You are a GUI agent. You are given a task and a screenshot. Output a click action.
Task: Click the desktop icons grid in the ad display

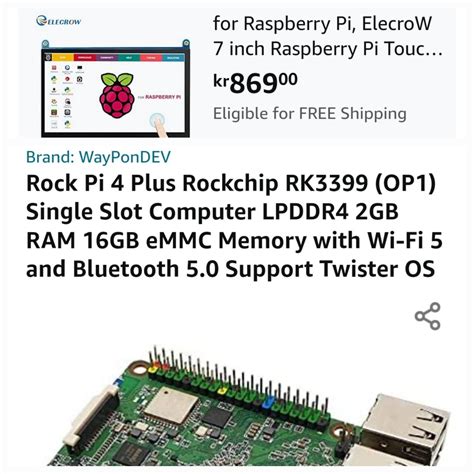tap(67, 96)
